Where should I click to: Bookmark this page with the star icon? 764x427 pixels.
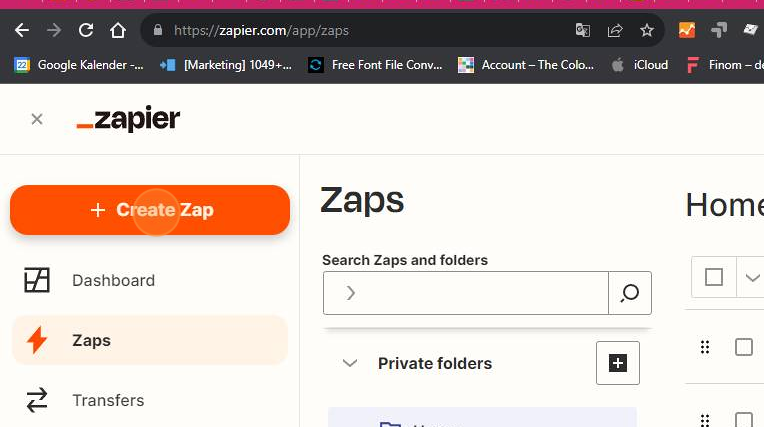coord(647,30)
